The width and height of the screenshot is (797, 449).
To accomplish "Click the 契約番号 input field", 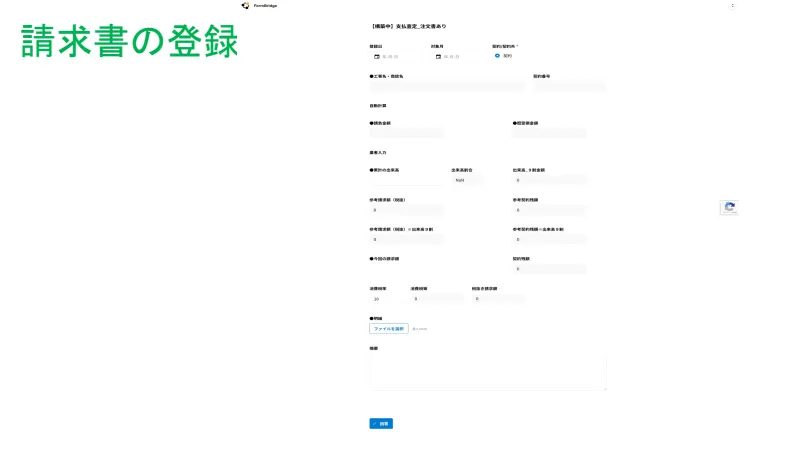I will point(568,87).
